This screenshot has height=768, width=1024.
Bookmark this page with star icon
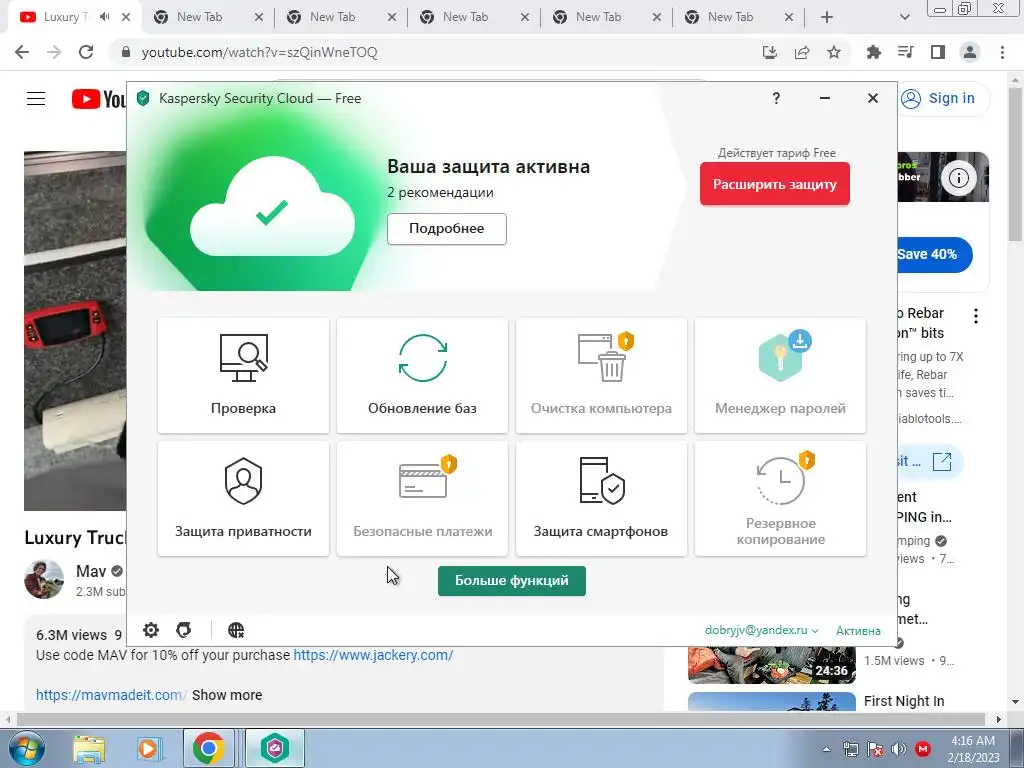834,52
